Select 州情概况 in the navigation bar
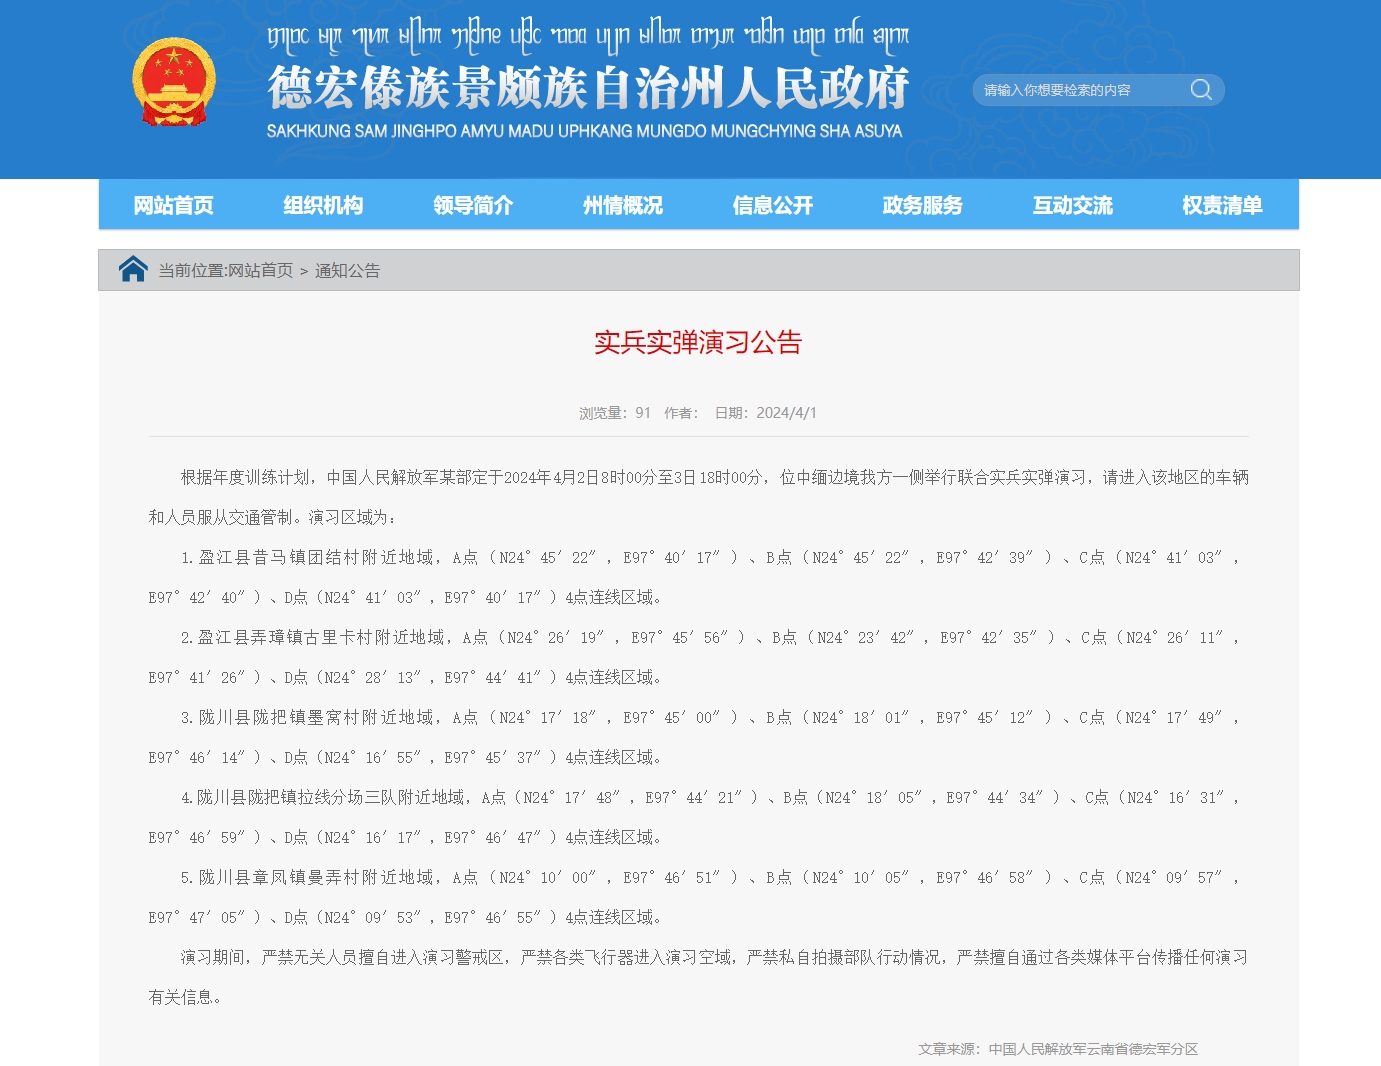This screenshot has height=1066, width=1381. coord(623,205)
